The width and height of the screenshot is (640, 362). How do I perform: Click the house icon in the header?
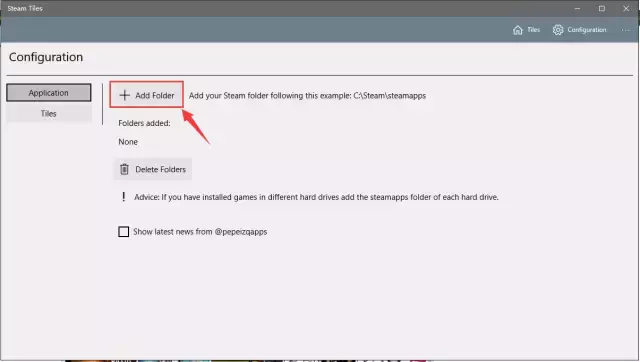pyautogui.click(x=518, y=30)
